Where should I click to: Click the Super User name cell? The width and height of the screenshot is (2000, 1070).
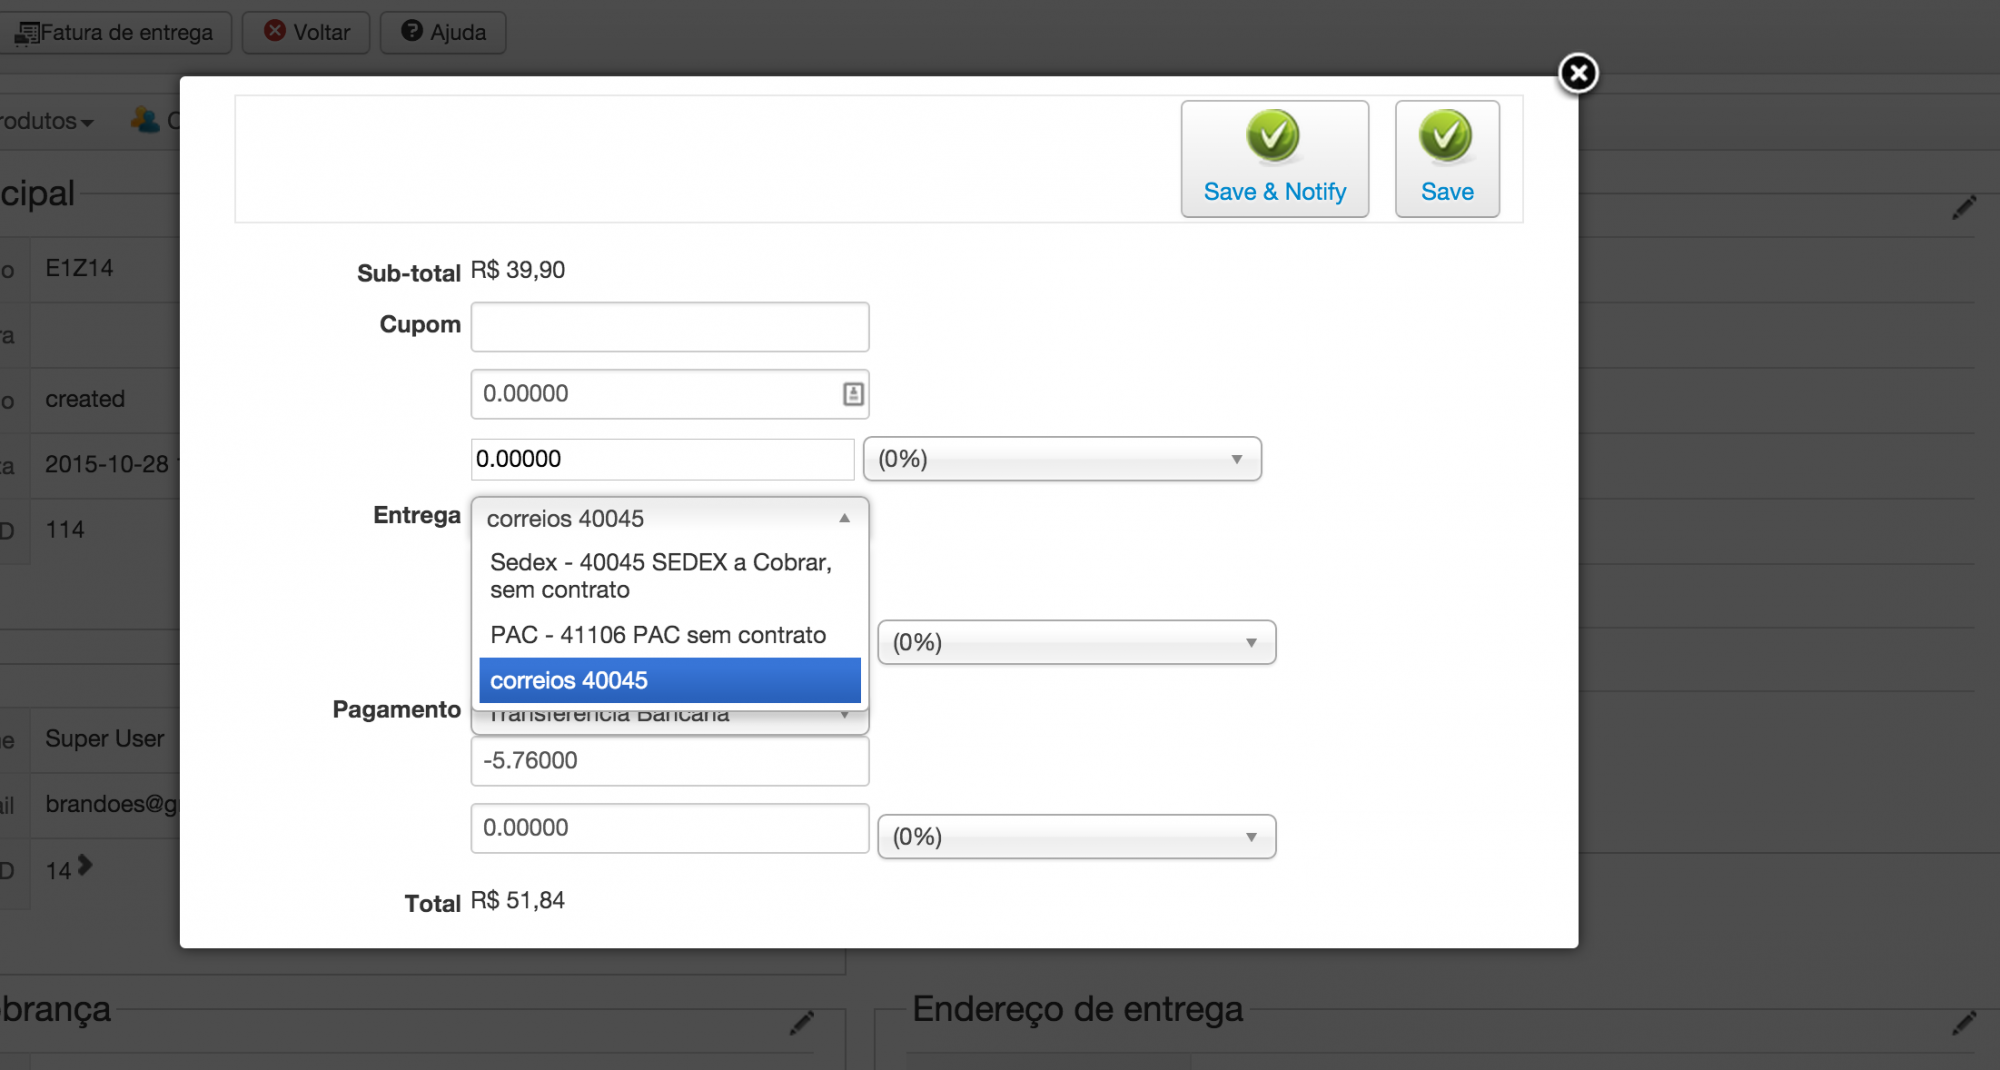[x=105, y=739]
